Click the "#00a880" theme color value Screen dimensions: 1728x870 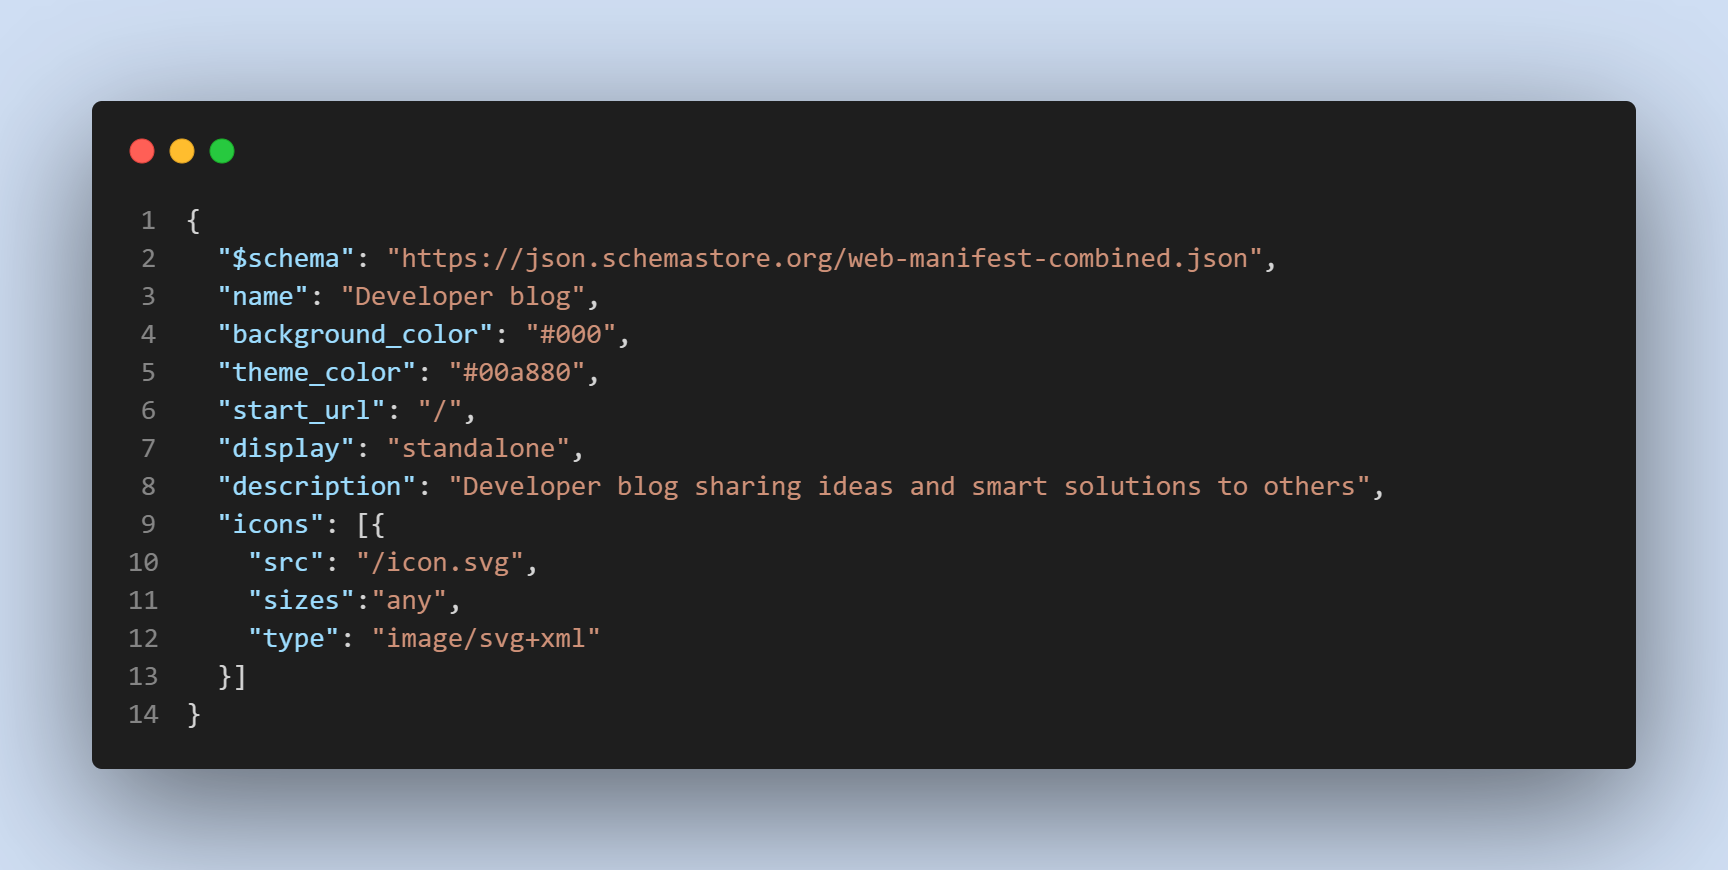click(516, 373)
